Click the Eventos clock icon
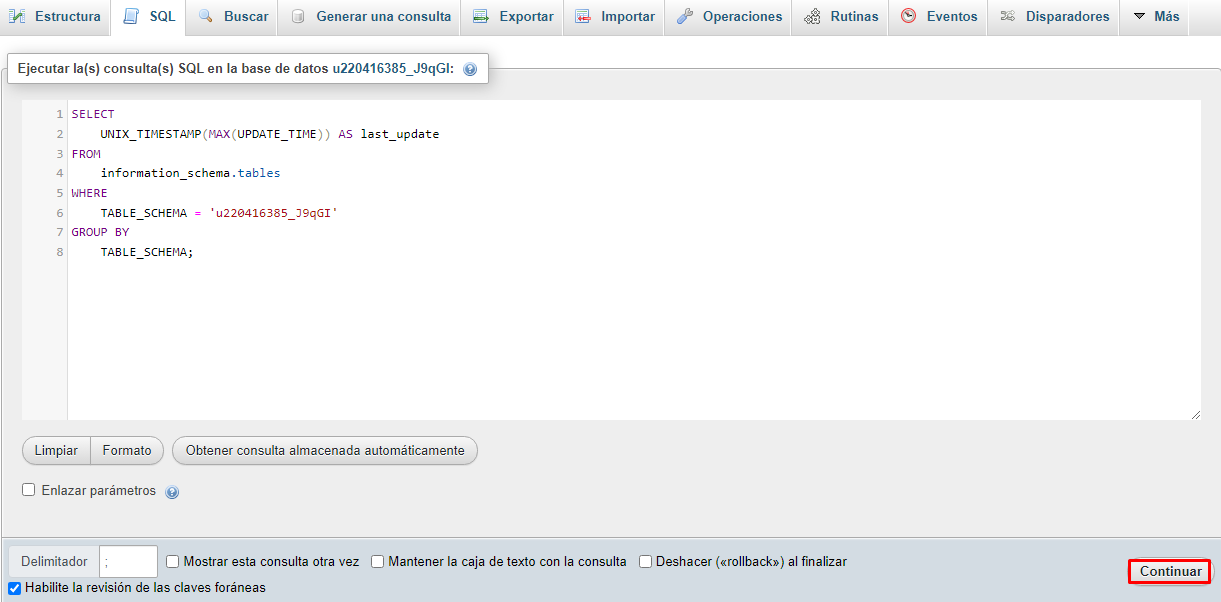 [908, 17]
